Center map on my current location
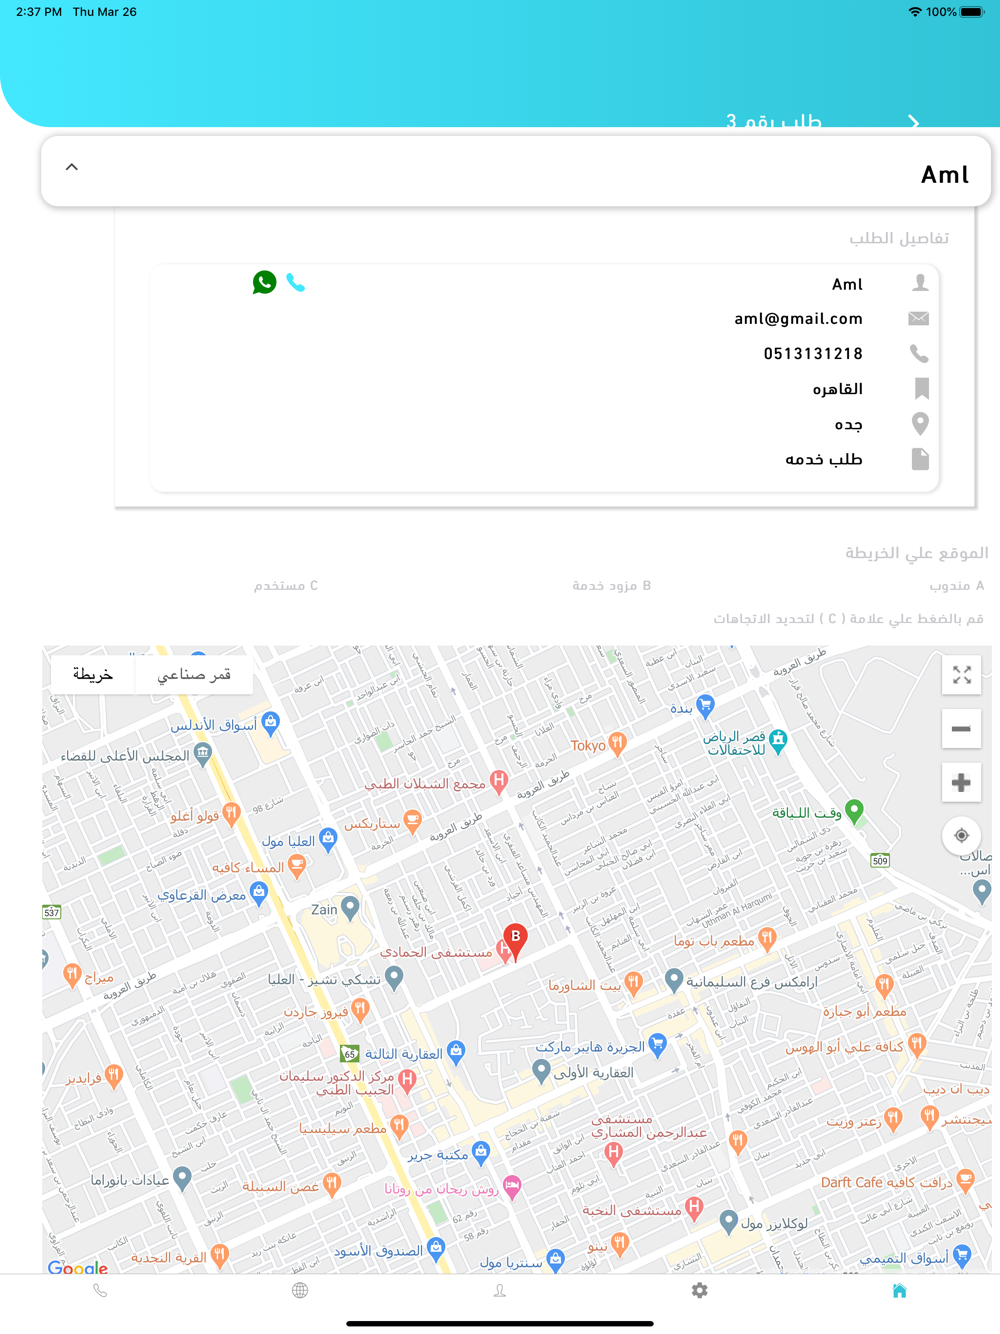 coord(961,835)
